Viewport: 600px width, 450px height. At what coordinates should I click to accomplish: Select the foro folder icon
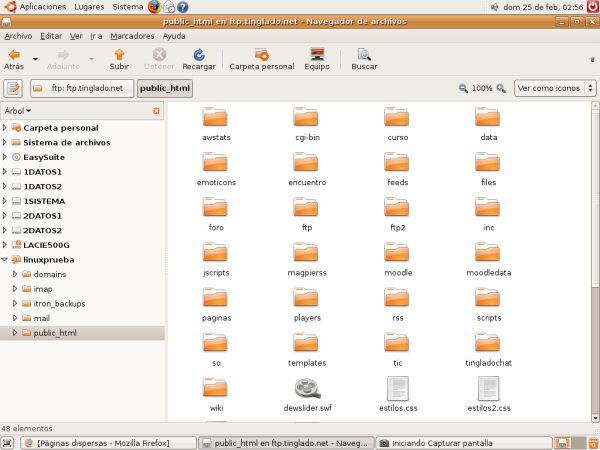click(x=215, y=207)
